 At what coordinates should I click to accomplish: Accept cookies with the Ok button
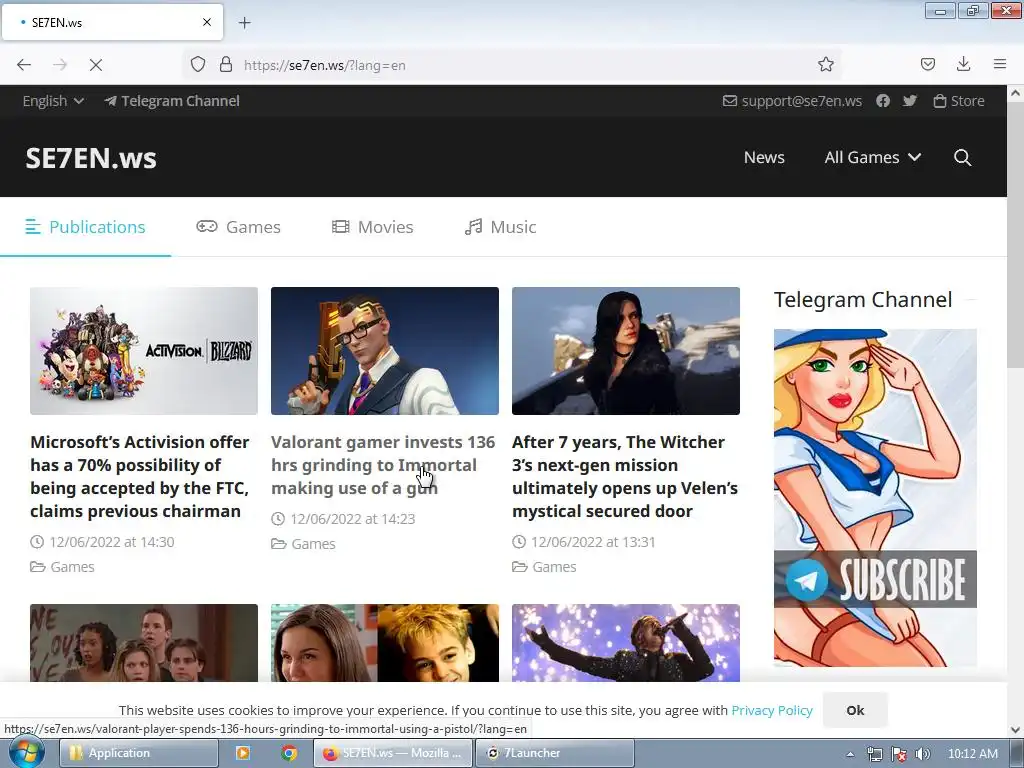(x=855, y=711)
